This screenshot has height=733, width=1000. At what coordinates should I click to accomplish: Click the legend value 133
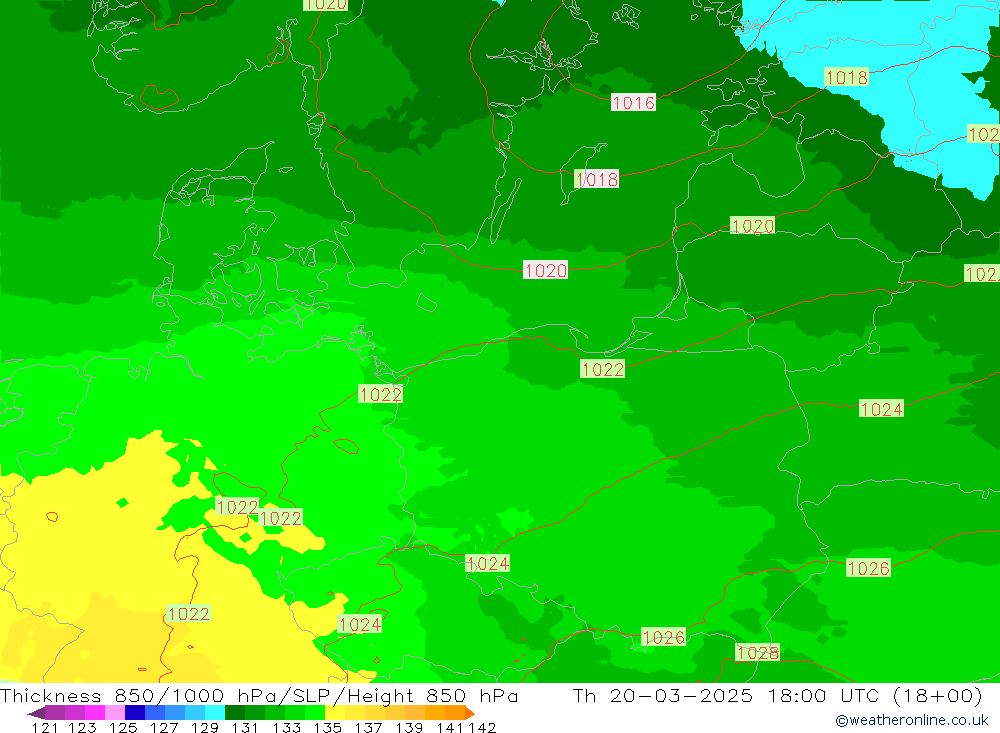point(286,727)
